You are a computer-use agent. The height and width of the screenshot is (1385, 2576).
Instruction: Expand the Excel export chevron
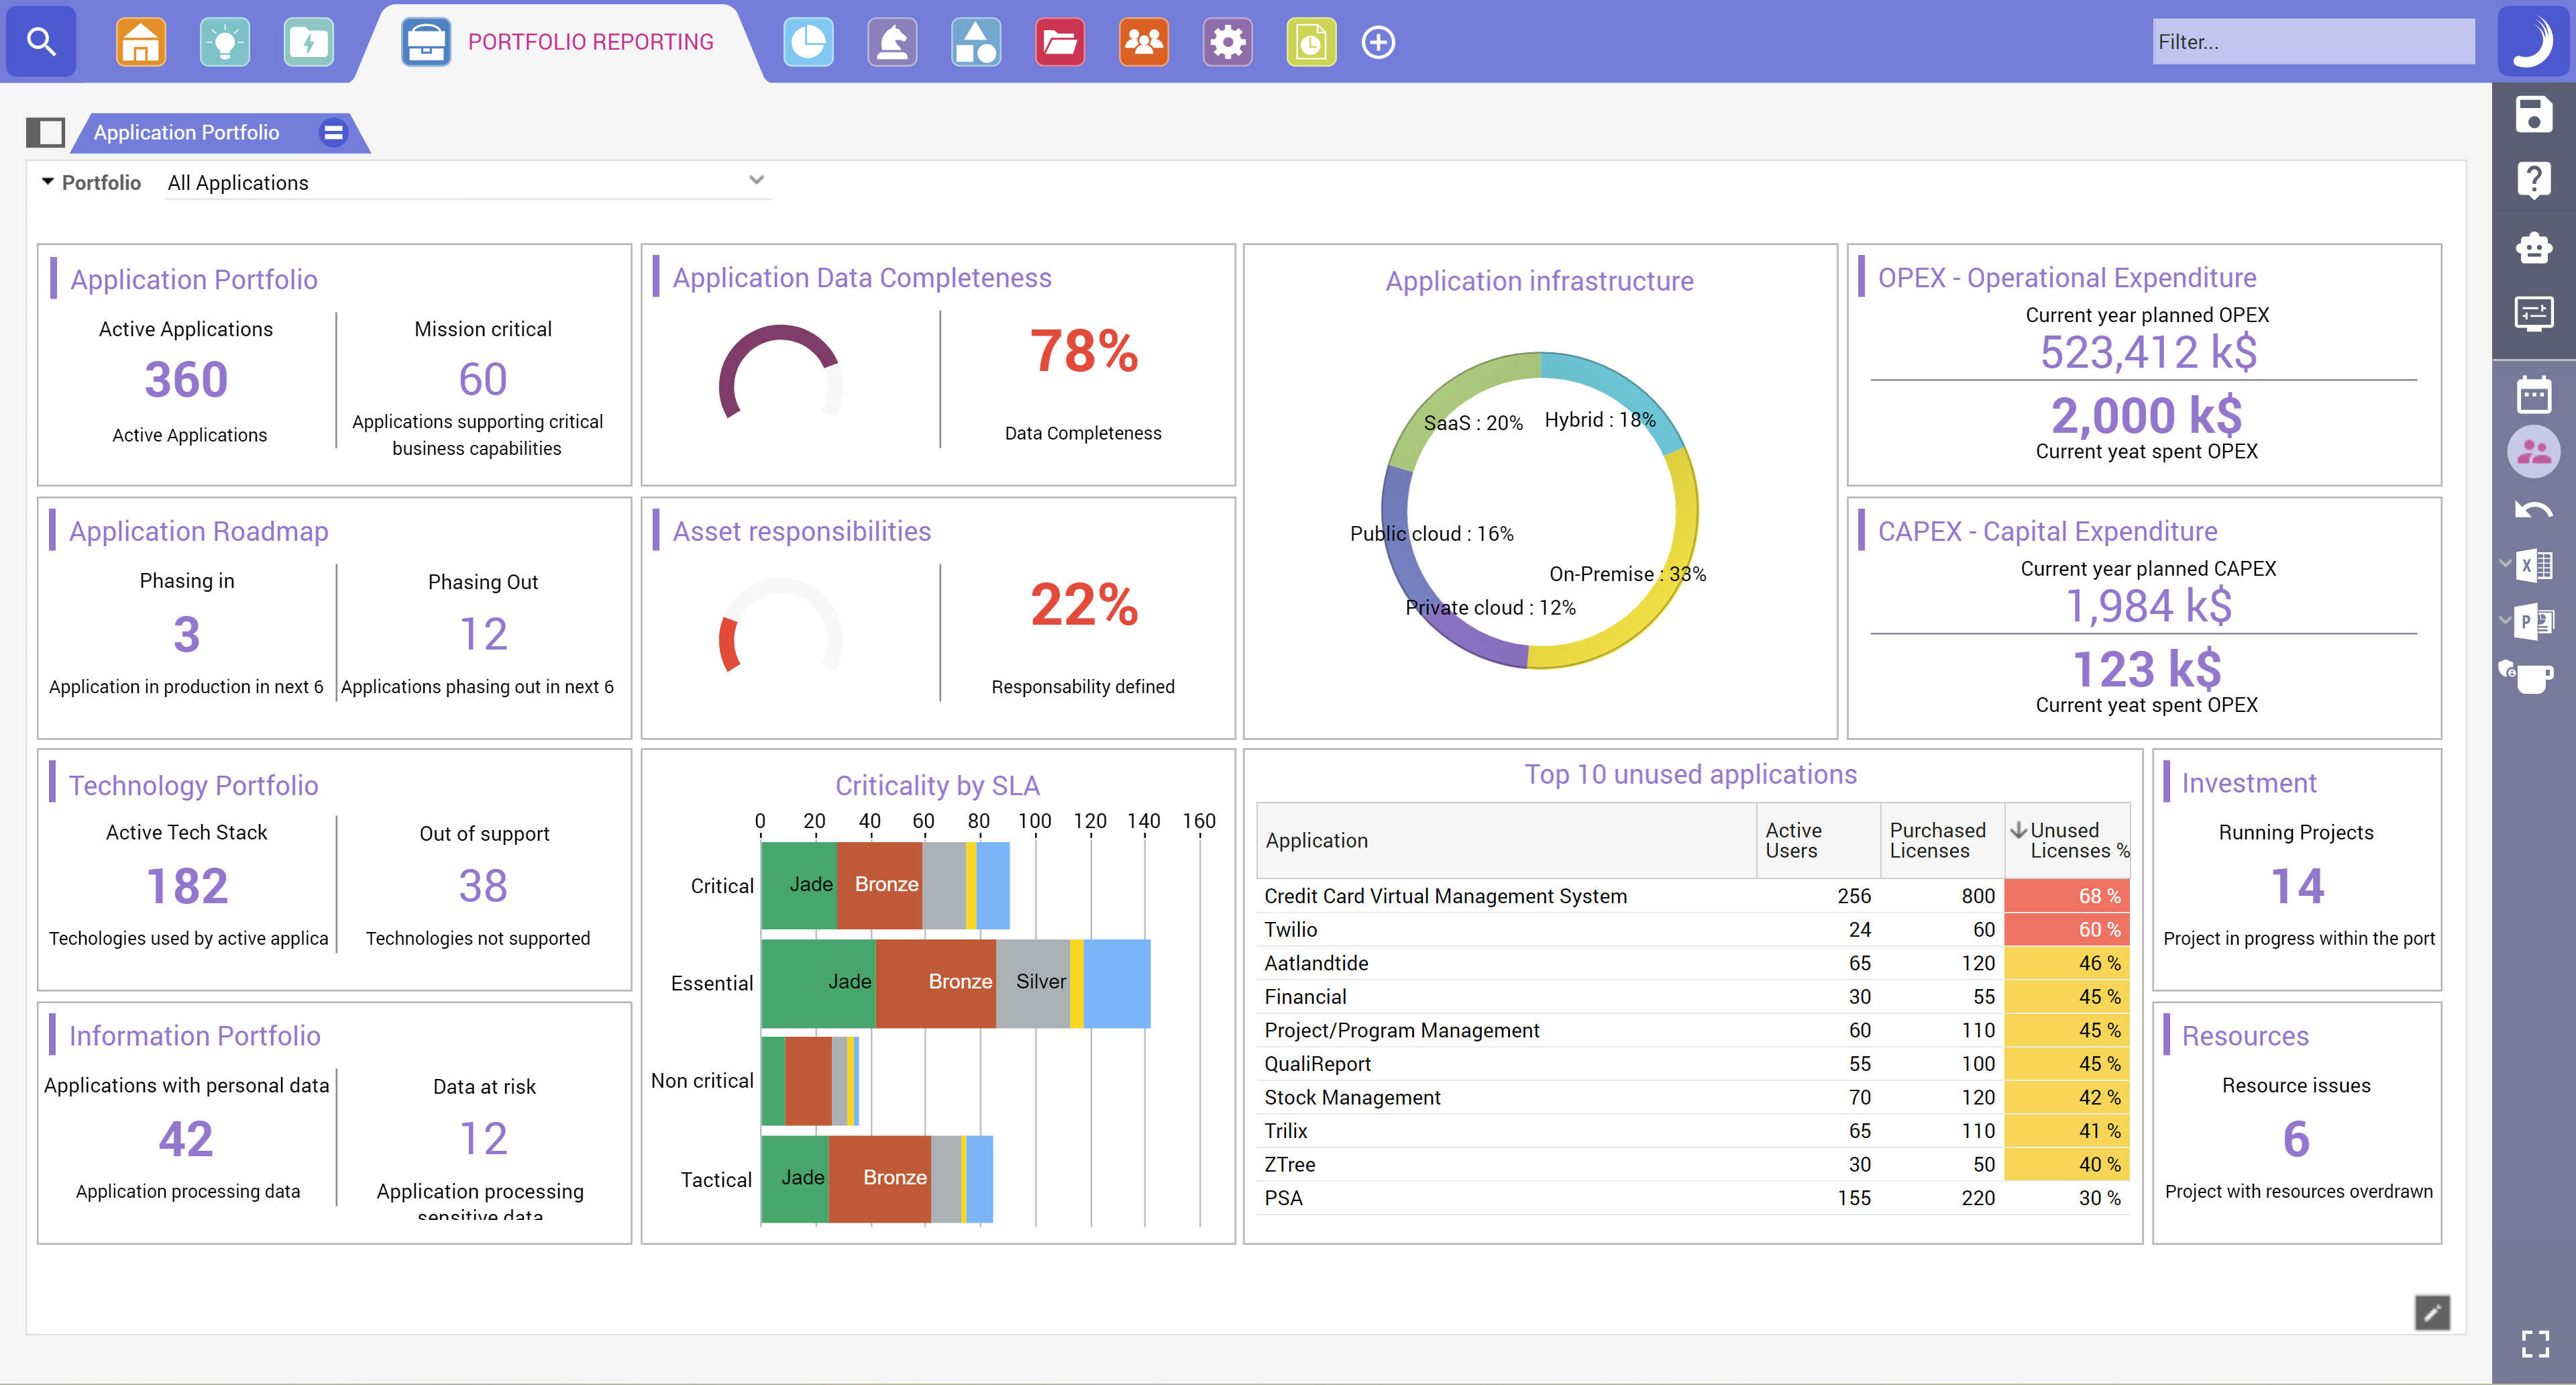pos(2504,564)
